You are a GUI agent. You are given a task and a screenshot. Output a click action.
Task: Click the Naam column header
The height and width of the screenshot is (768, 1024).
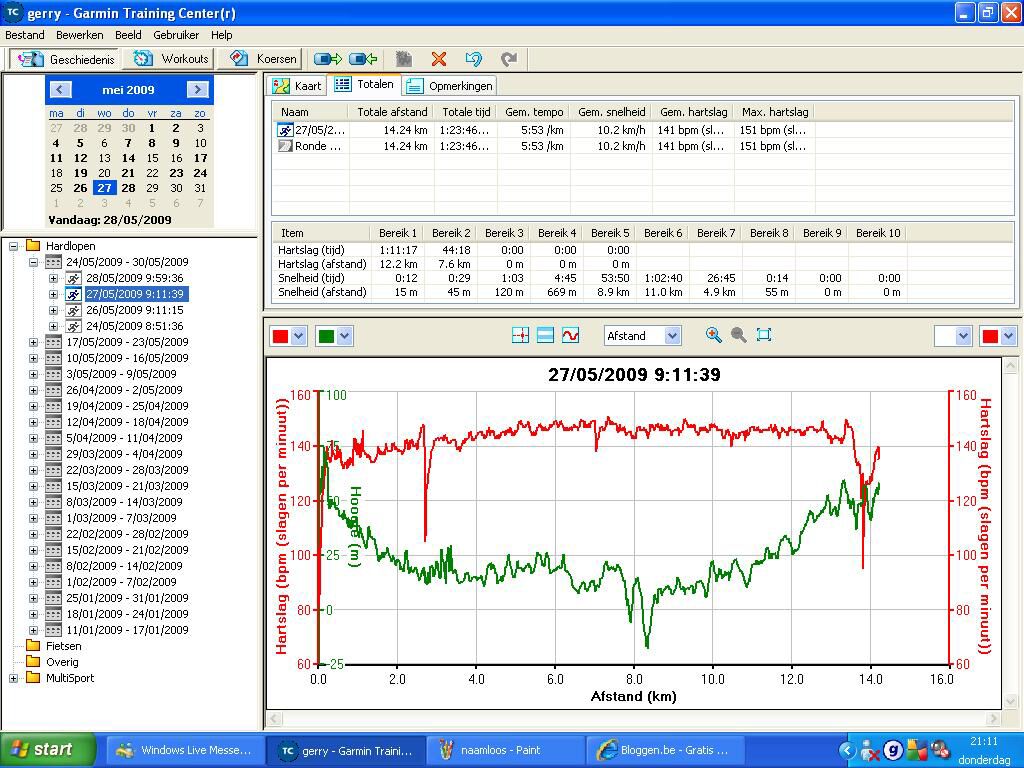click(x=311, y=112)
